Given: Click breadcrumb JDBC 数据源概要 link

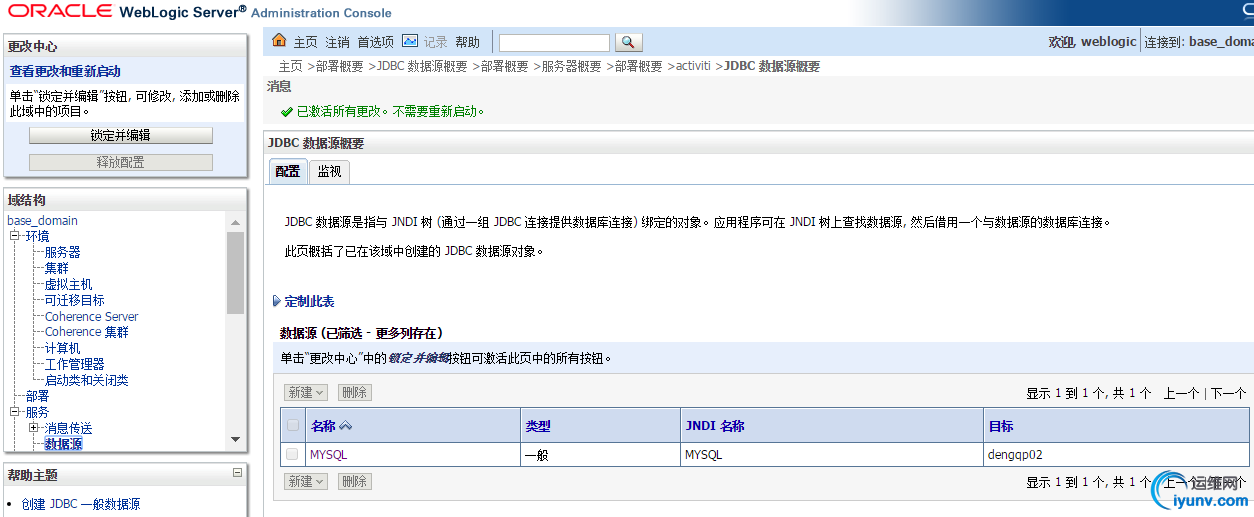Looking at the screenshot, I should pos(422,66).
